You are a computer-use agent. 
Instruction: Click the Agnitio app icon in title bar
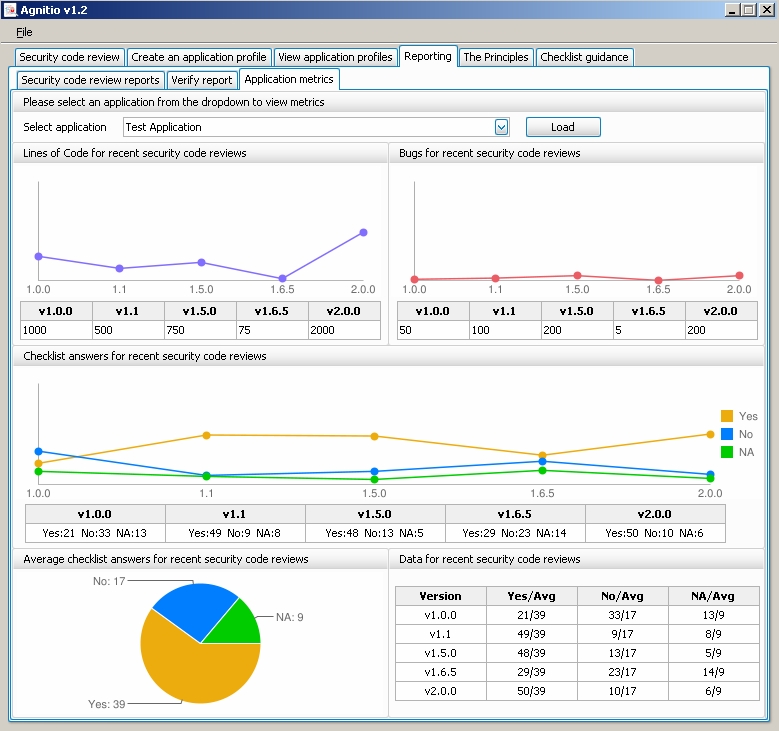(x=10, y=9)
